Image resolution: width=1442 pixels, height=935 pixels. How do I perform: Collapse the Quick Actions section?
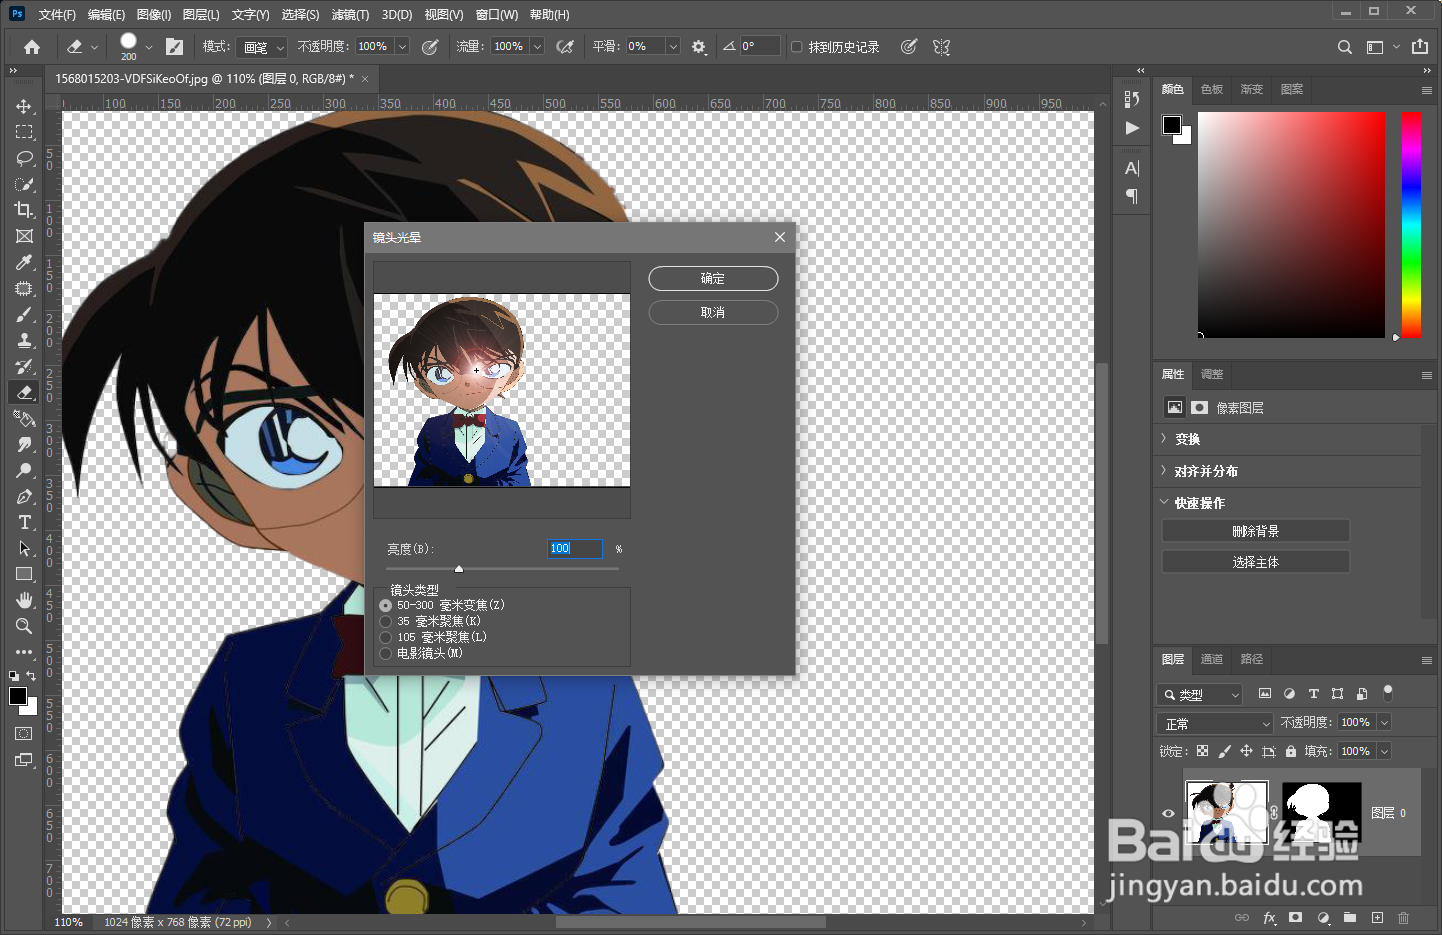click(1164, 503)
